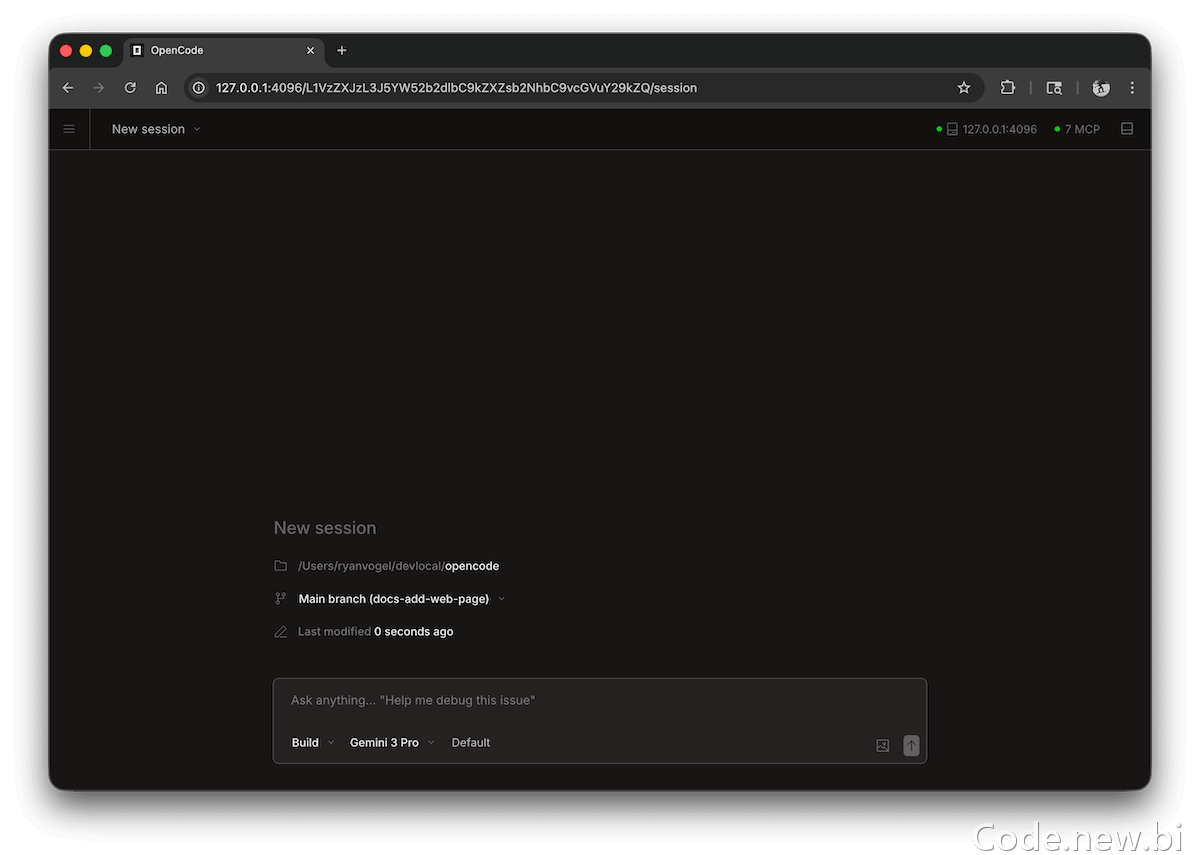Go forward in browser history
The width and height of the screenshot is (1200, 855).
(x=99, y=88)
